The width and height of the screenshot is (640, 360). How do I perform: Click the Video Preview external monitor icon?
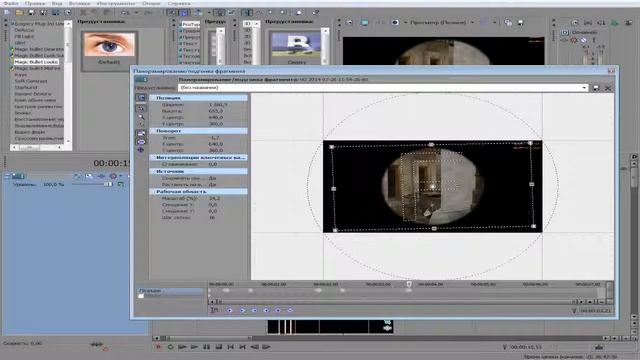(x=364, y=22)
